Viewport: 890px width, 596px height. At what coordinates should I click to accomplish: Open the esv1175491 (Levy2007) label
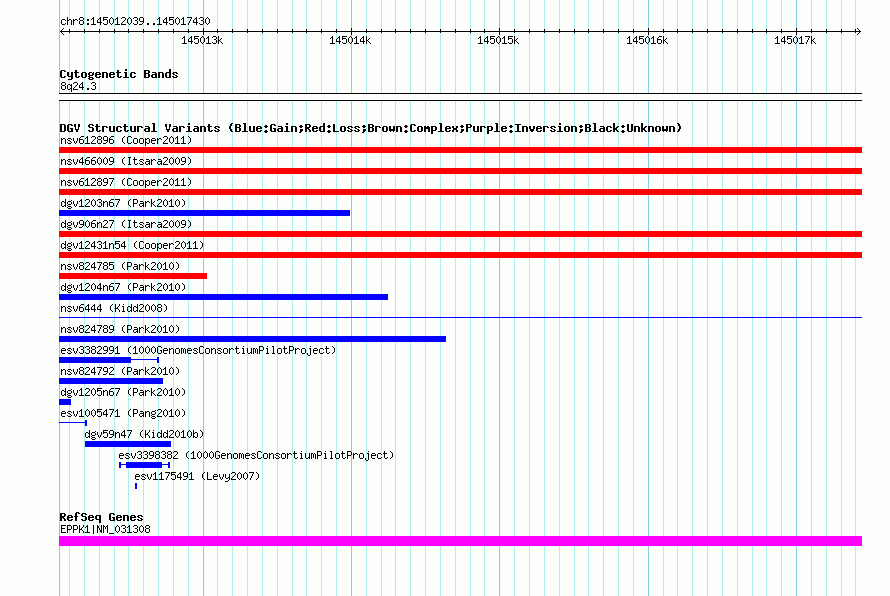tap(197, 476)
